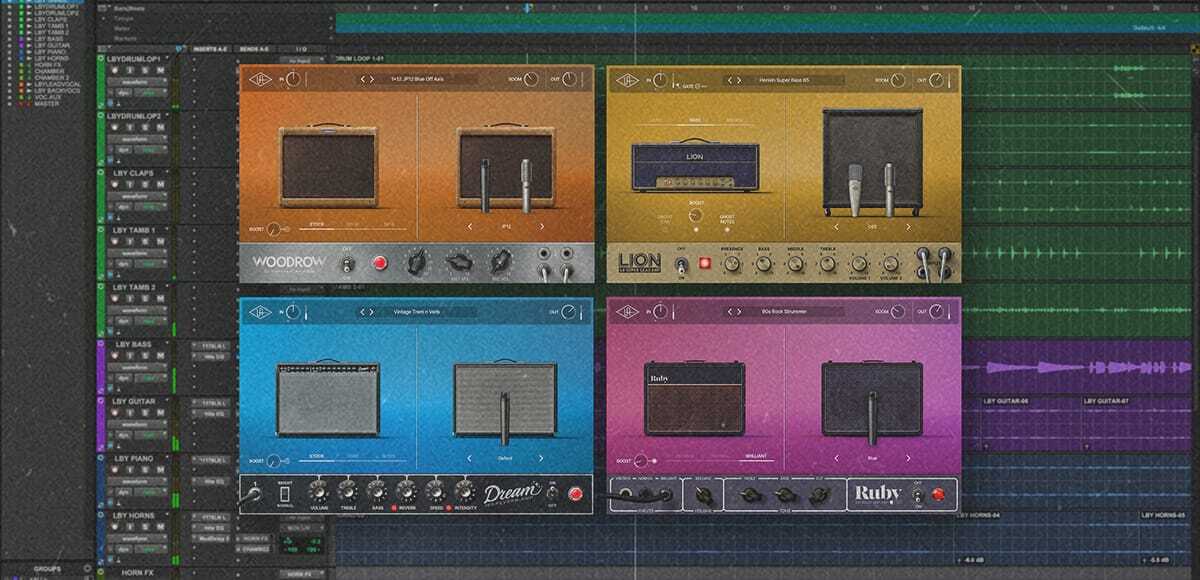Flip the Woodrow amp on/off toggle switch
The width and height of the screenshot is (1200, 580).
[x=347, y=264]
